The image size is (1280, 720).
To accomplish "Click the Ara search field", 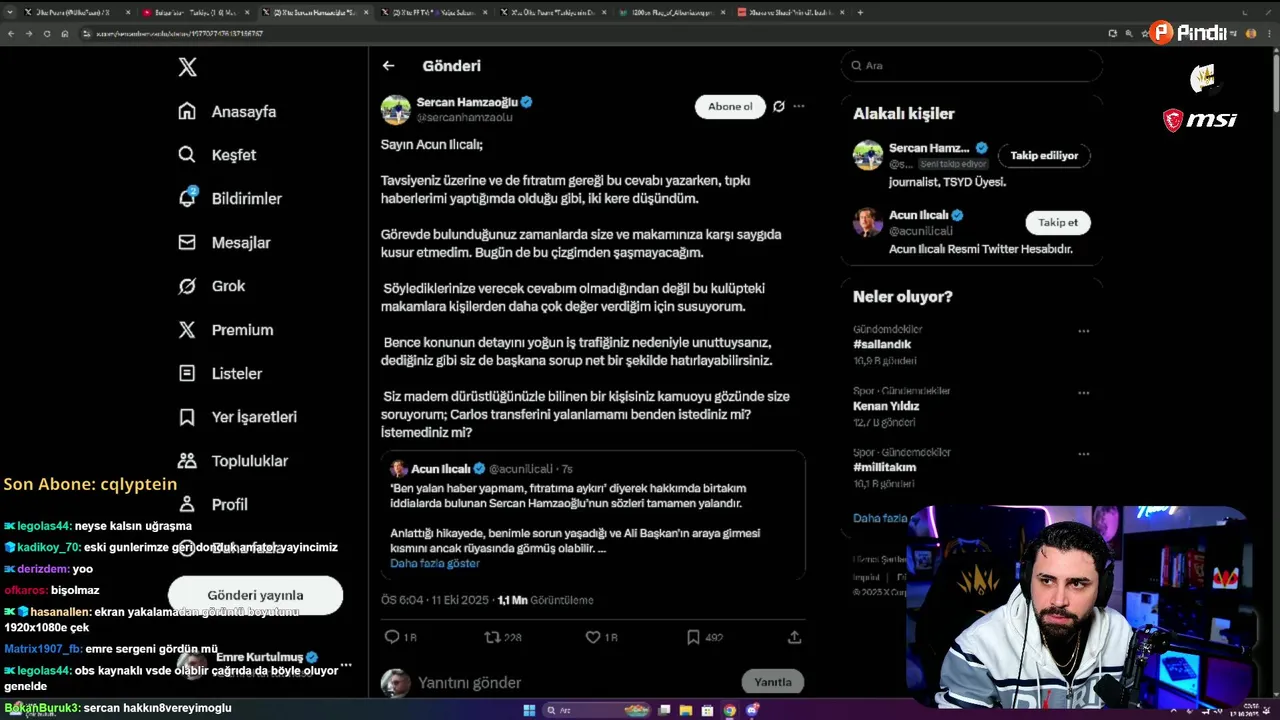I will click(971, 65).
